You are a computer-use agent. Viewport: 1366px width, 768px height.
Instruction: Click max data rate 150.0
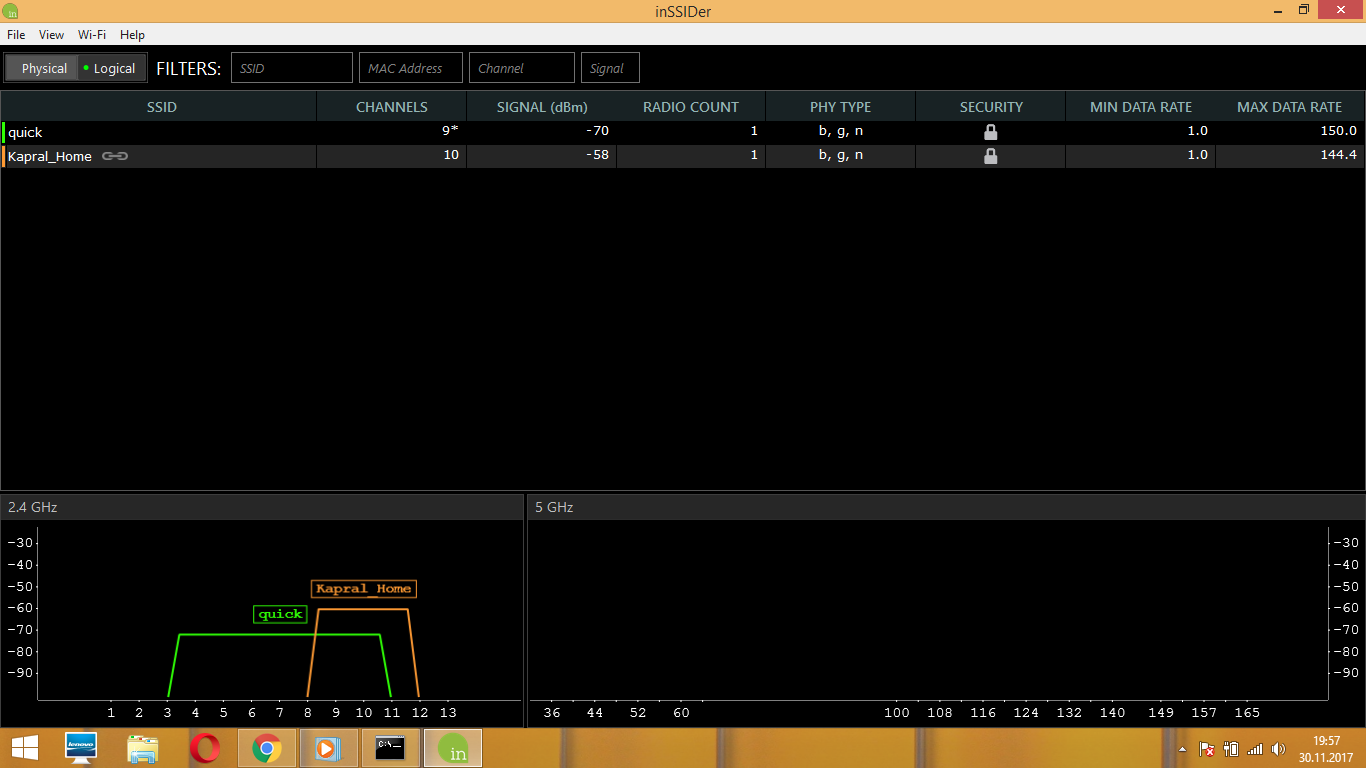coord(1338,131)
